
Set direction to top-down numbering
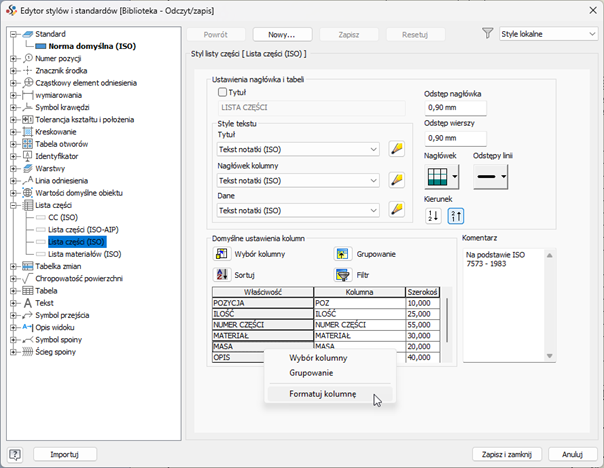[x=433, y=216]
